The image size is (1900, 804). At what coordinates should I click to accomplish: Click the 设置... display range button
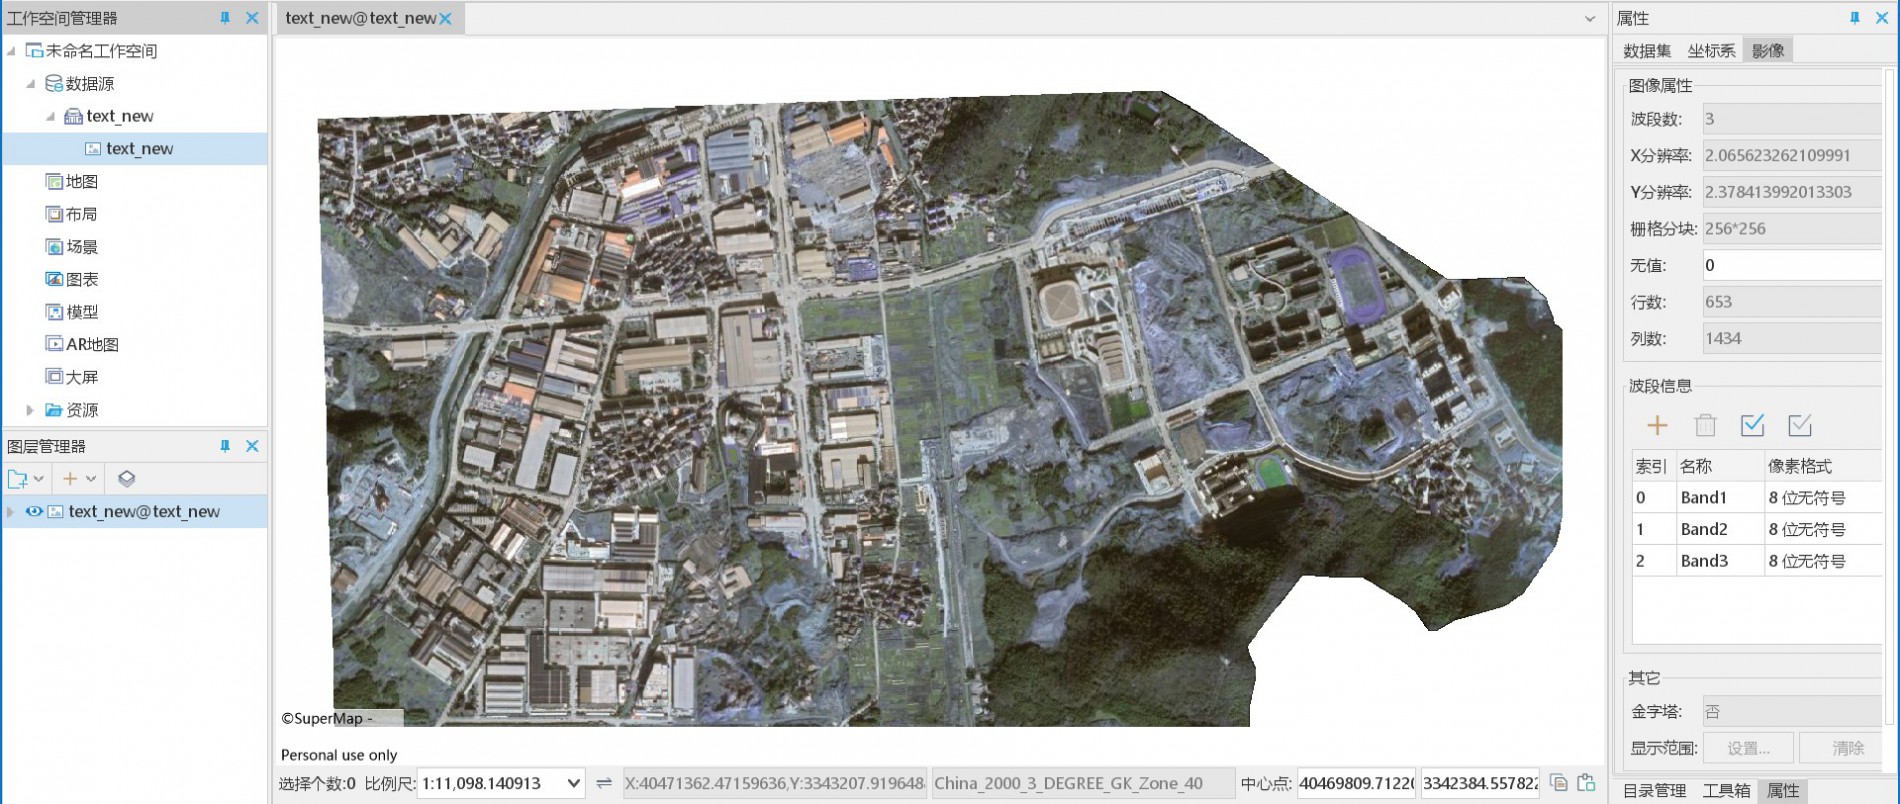point(1748,748)
